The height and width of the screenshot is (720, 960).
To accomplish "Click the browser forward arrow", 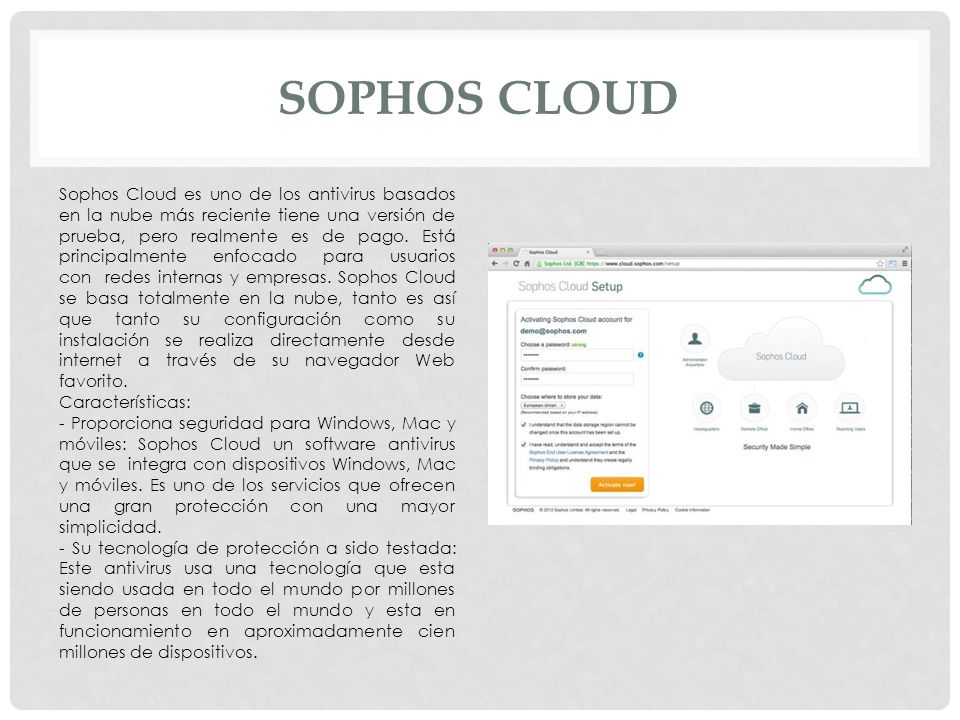I will pyautogui.click(x=506, y=263).
